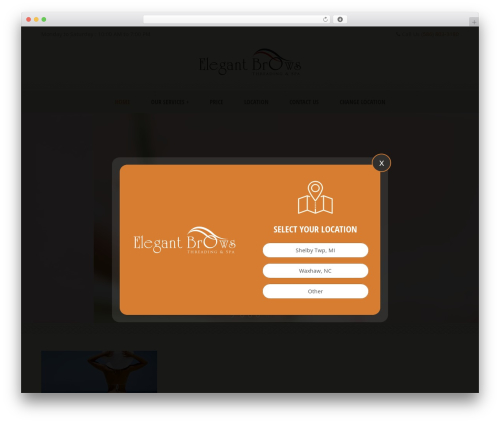
Task: Click the business hours text in top bar
Action: coord(95,34)
